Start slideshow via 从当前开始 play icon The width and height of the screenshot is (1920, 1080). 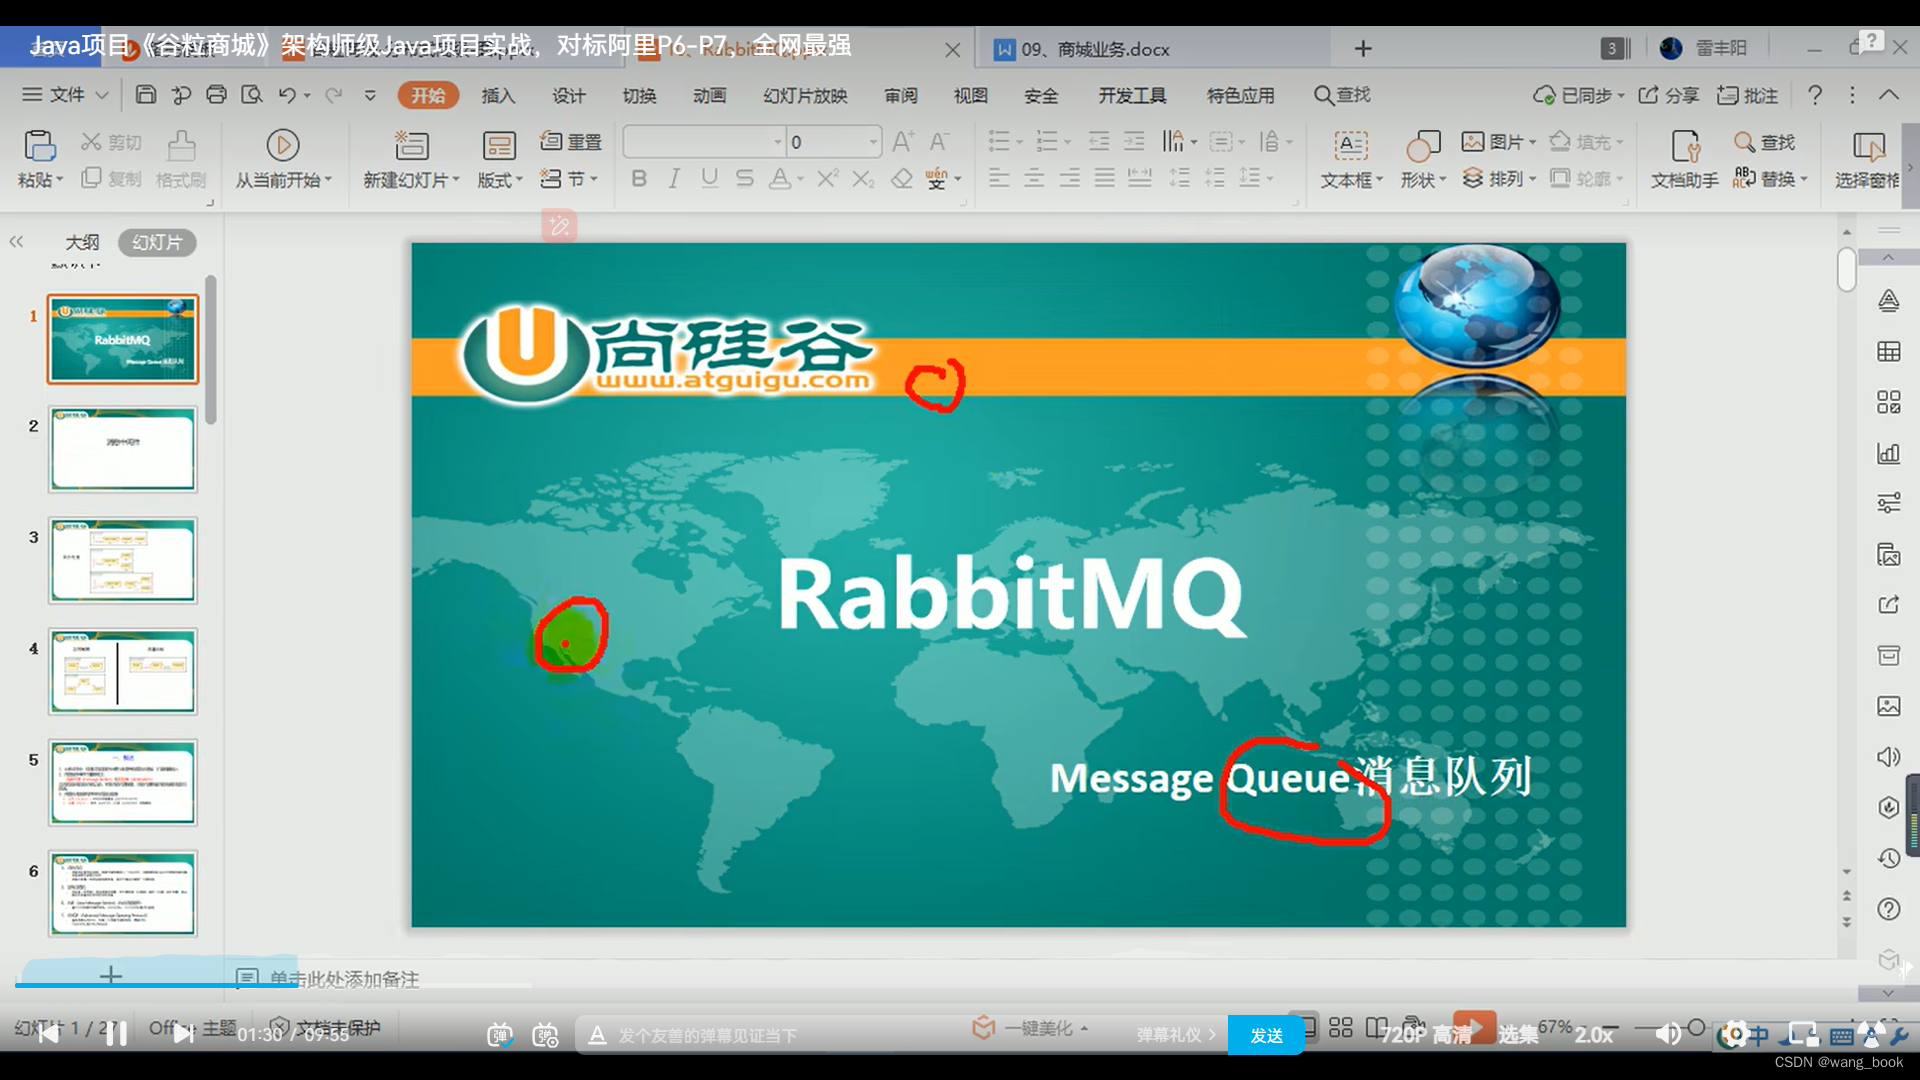[x=283, y=146]
